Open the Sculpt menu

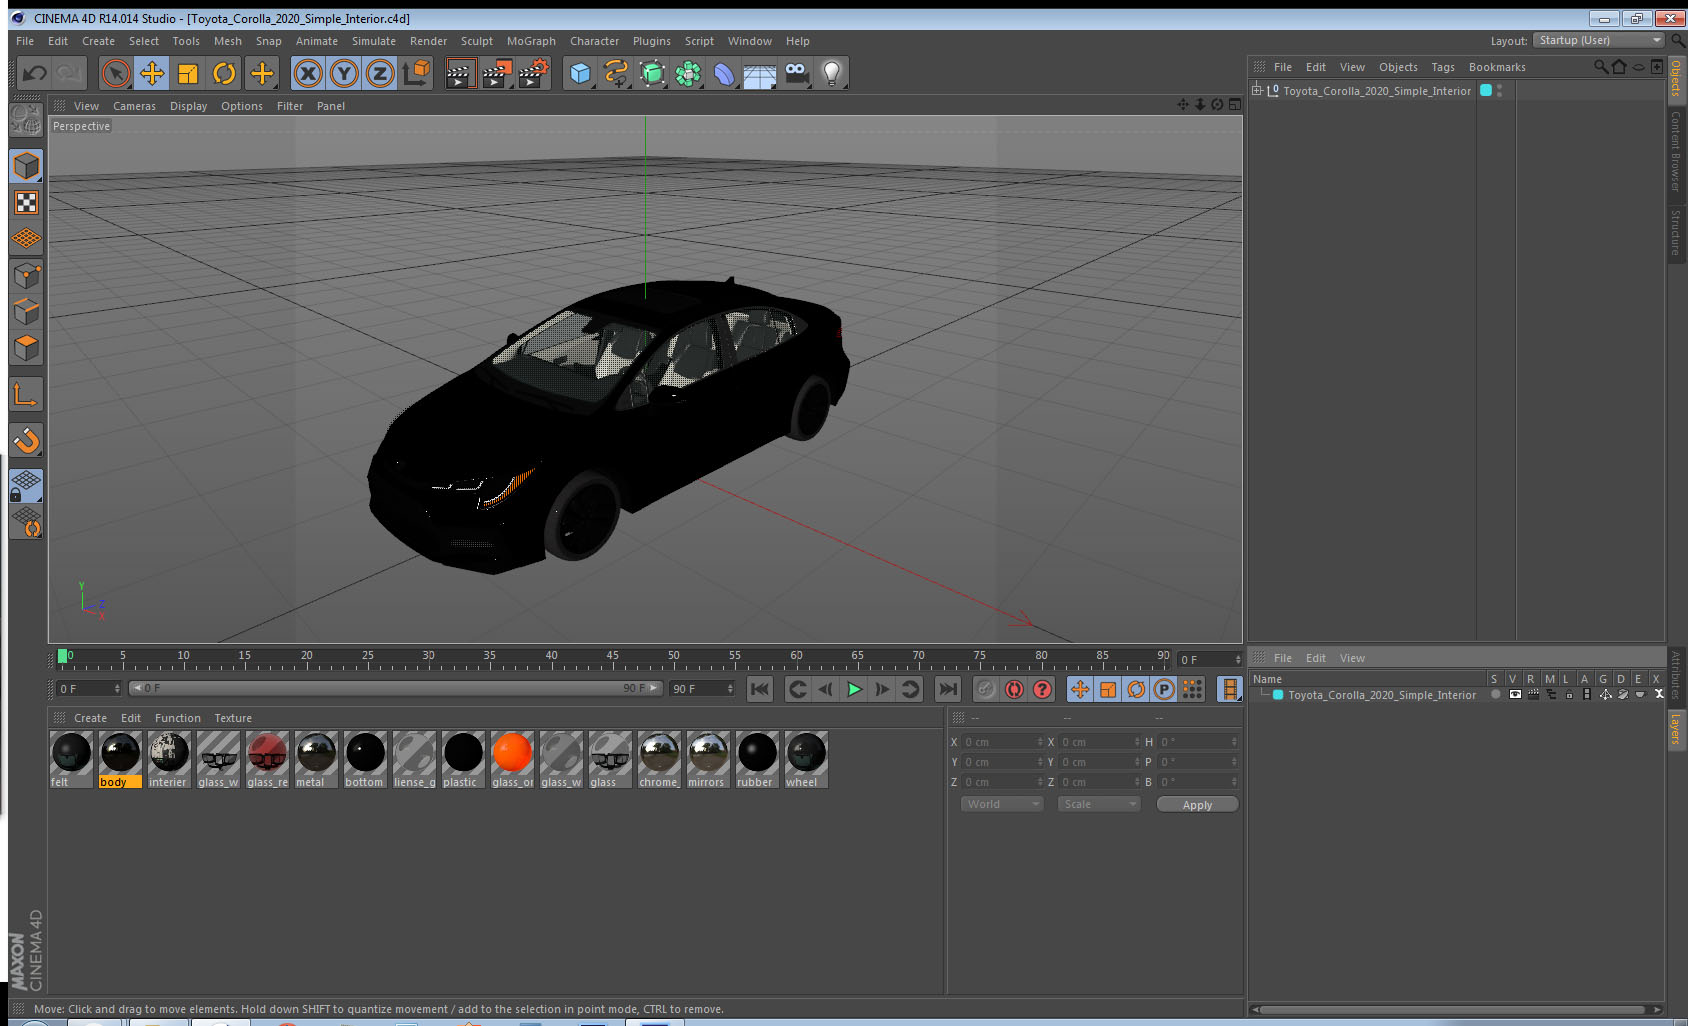pyautogui.click(x=476, y=41)
